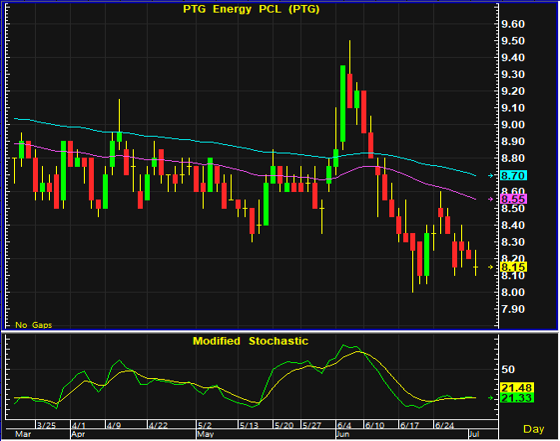Click the 50 level on stochastic axis

[x=508, y=369]
